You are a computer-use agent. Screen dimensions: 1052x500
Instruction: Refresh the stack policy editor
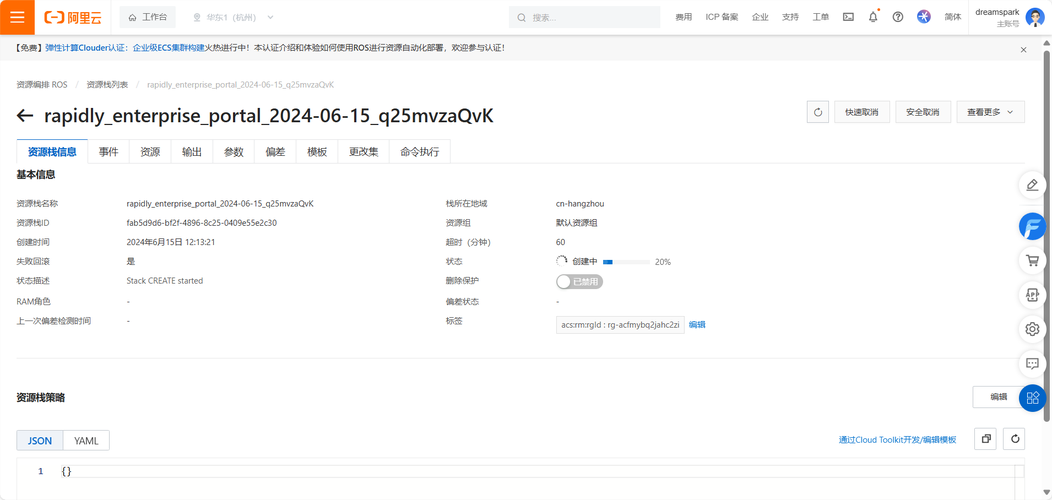(1014, 439)
